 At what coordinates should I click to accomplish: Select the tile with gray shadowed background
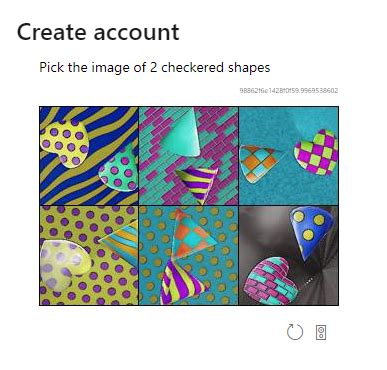(x=289, y=255)
